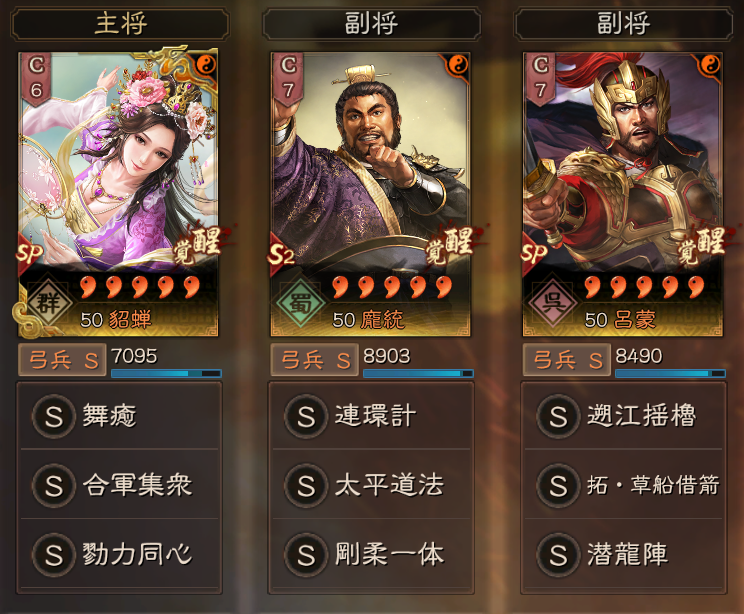744x614 pixels.
Task: Click the 蜀 faction emblem
Action: tap(300, 303)
